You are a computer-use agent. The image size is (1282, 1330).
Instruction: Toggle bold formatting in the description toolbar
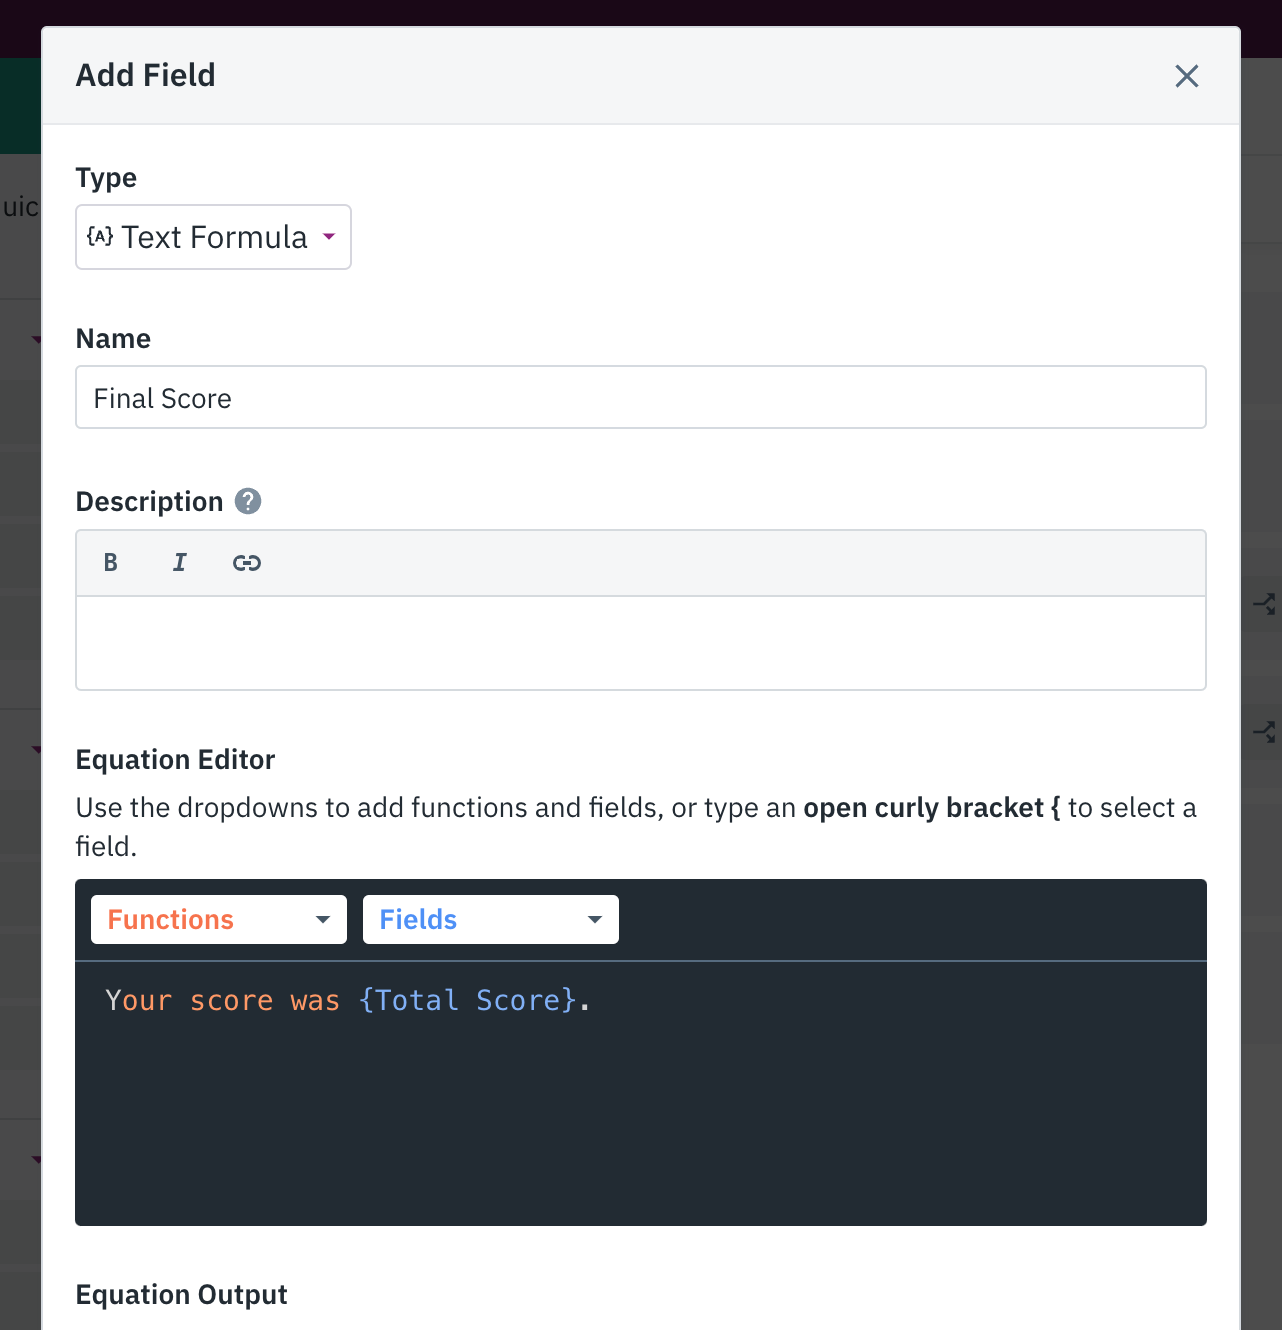(x=110, y=562)
